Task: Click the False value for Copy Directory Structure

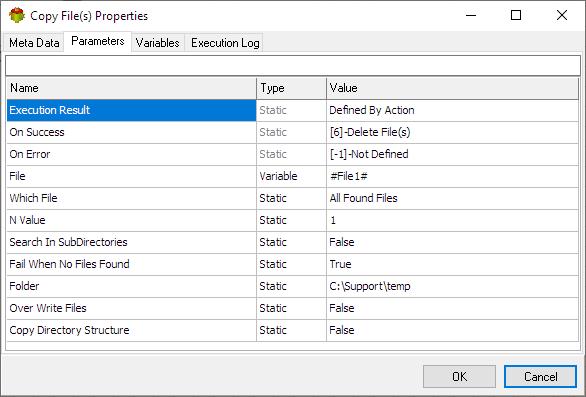Action: [453, 330]
